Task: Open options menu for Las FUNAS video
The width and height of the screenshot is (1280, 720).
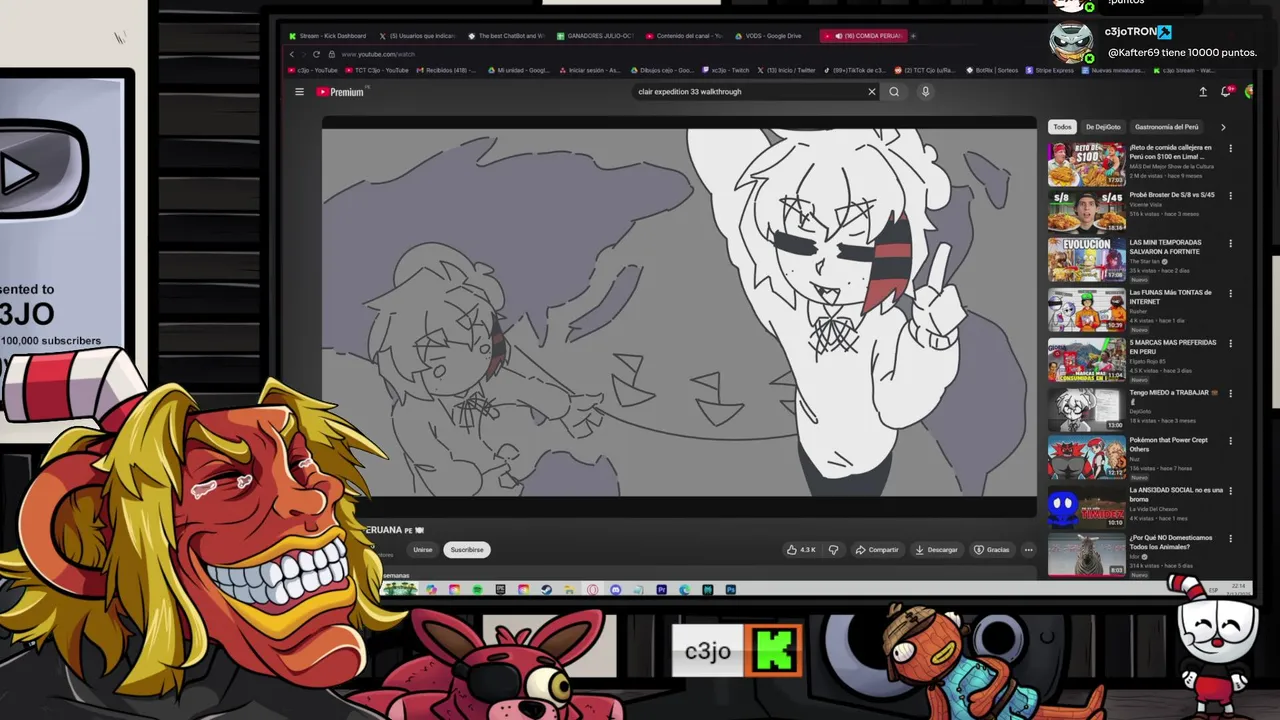Action: click(x=1230, y=294)
